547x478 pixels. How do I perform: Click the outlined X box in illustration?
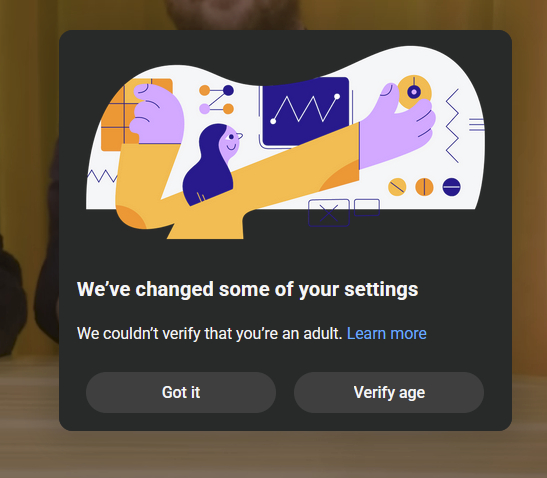329,213
